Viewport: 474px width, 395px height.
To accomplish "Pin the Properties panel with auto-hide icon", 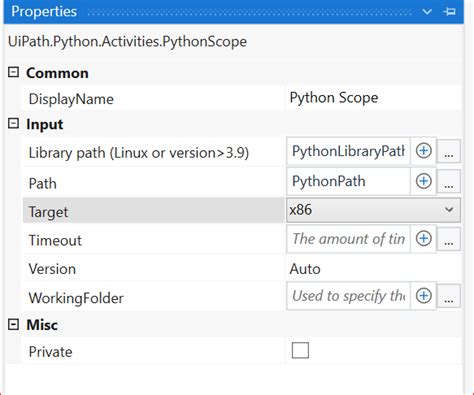I will pos(449,12).
